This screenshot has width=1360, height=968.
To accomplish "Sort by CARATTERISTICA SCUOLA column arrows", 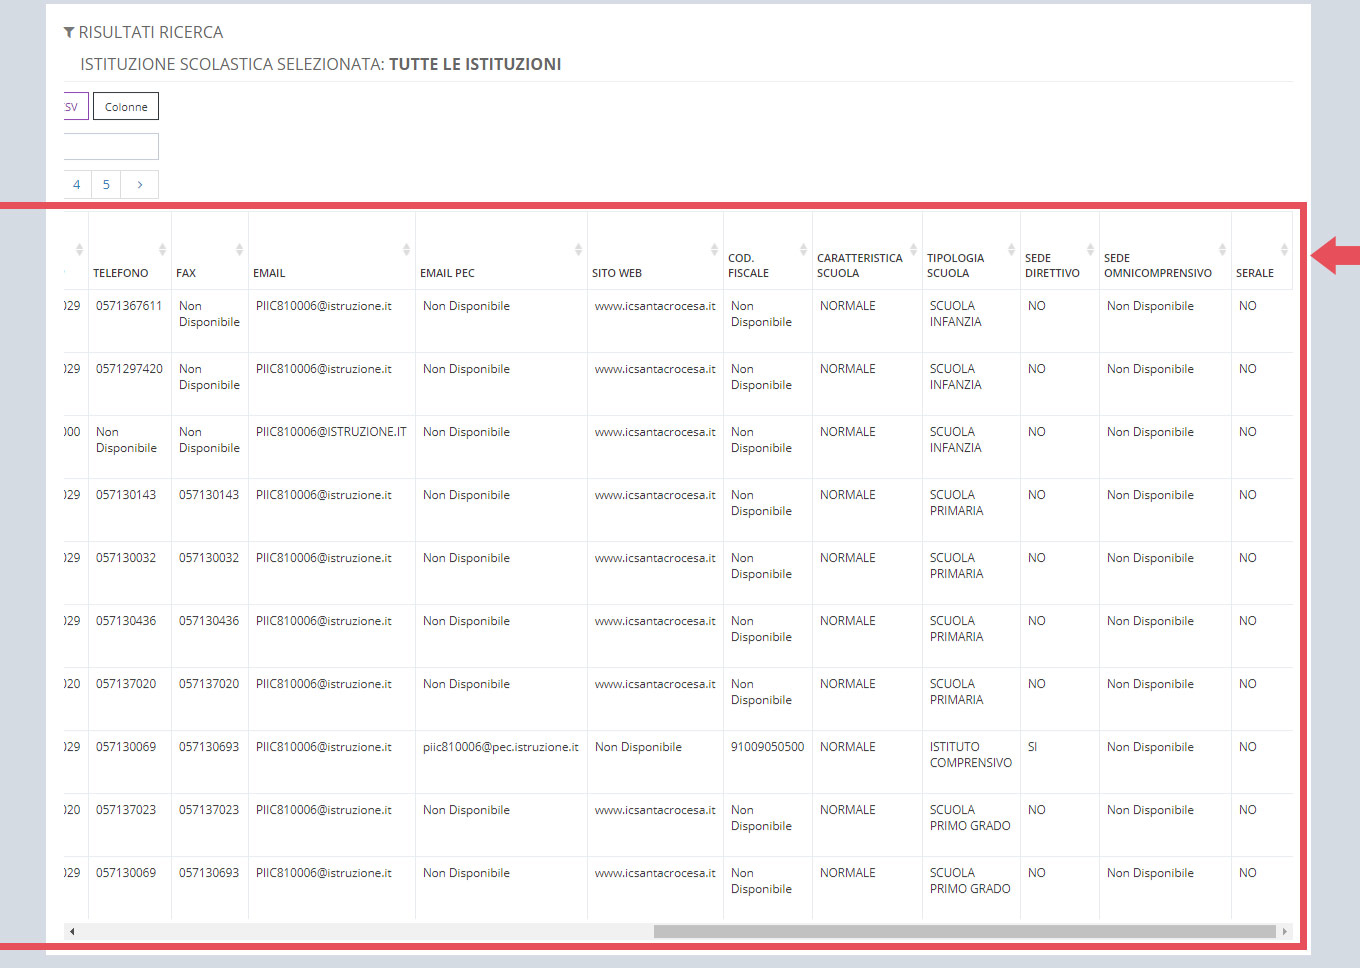I will pos(913,249).
